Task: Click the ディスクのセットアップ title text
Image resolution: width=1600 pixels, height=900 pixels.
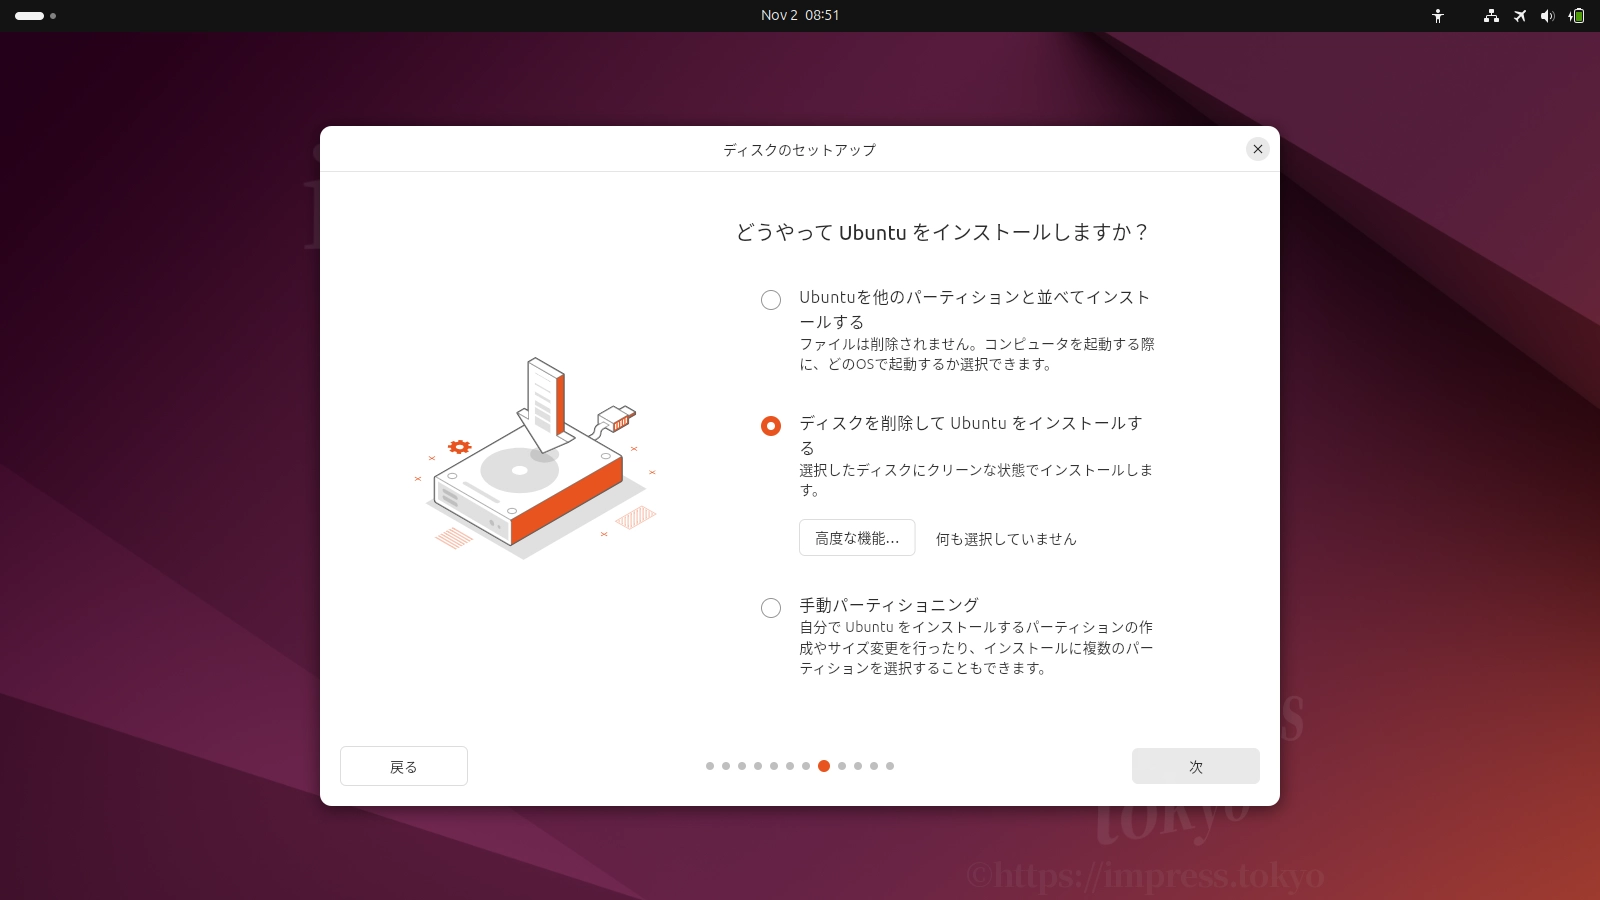Action: (x=800, y=150)
